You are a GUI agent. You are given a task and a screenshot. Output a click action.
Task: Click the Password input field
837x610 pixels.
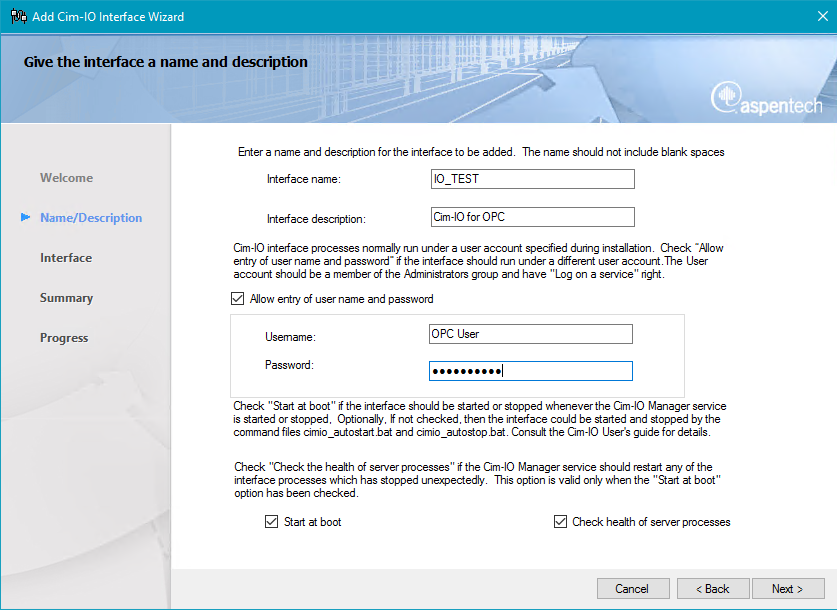click(531, 371)
